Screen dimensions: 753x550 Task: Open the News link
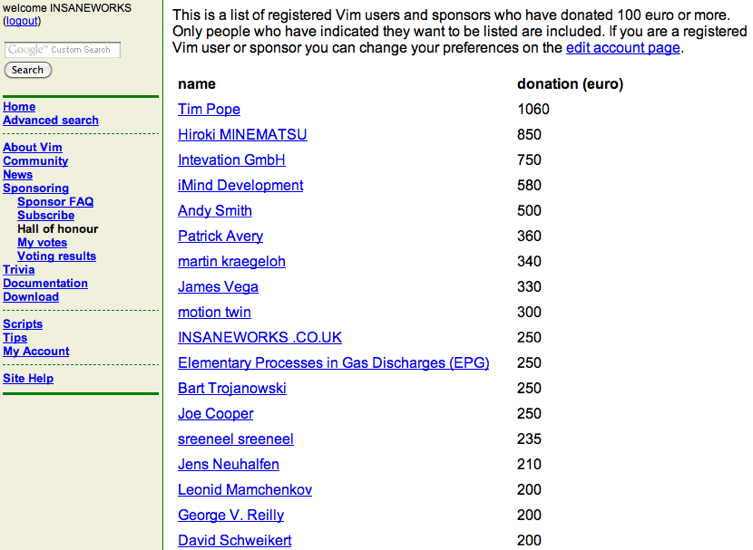coord(18,174)
